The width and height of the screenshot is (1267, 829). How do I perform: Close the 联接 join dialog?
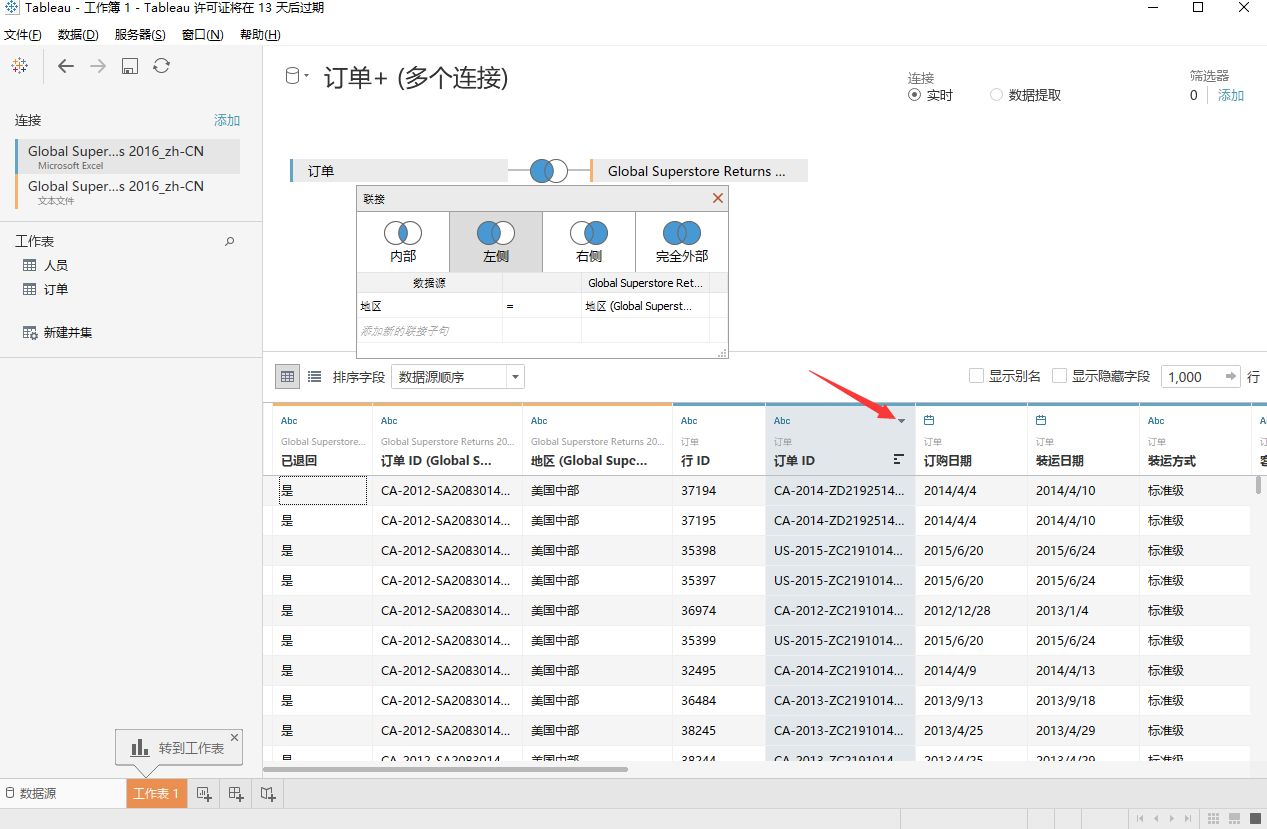[718, 198]
